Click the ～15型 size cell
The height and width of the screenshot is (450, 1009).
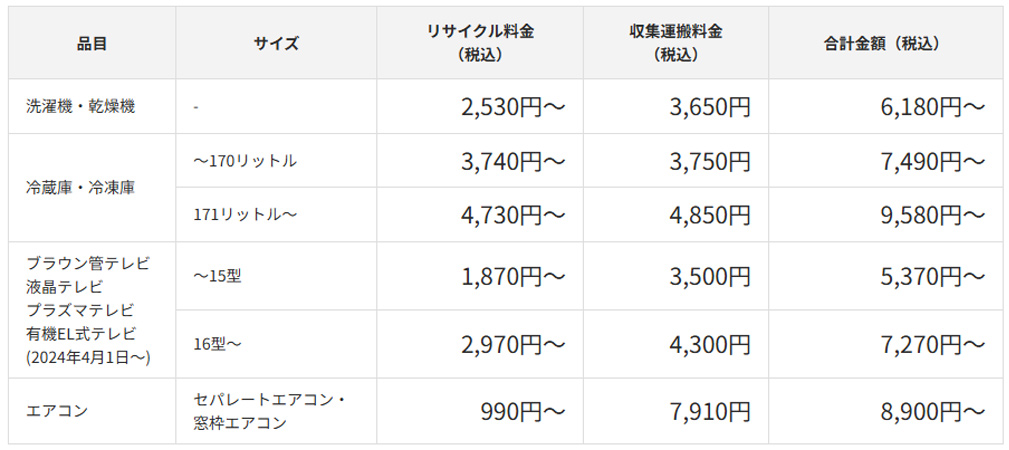(218, 276)
